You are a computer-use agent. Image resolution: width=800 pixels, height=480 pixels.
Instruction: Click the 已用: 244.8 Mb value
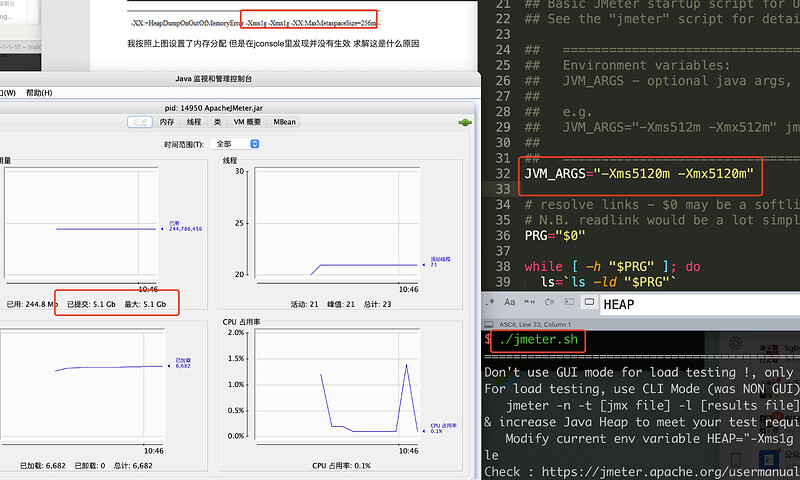32,304
